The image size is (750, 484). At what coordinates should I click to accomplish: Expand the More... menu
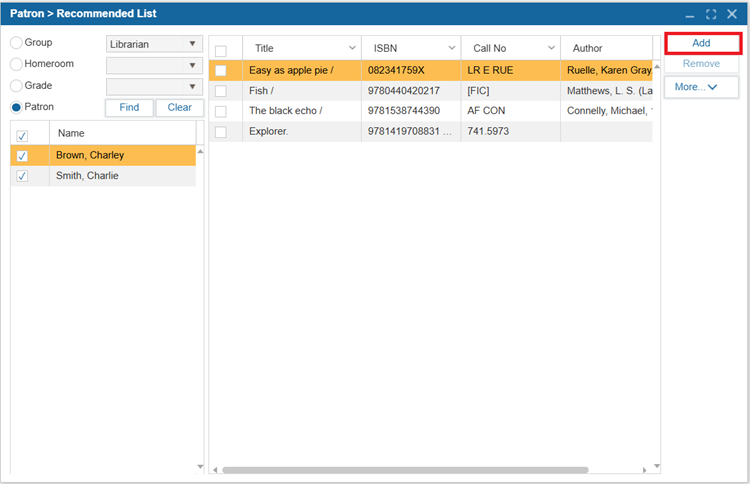(701, 87)
